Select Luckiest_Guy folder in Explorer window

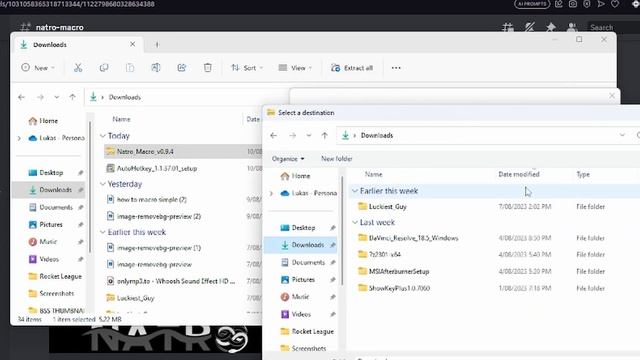tap(136, 298)
